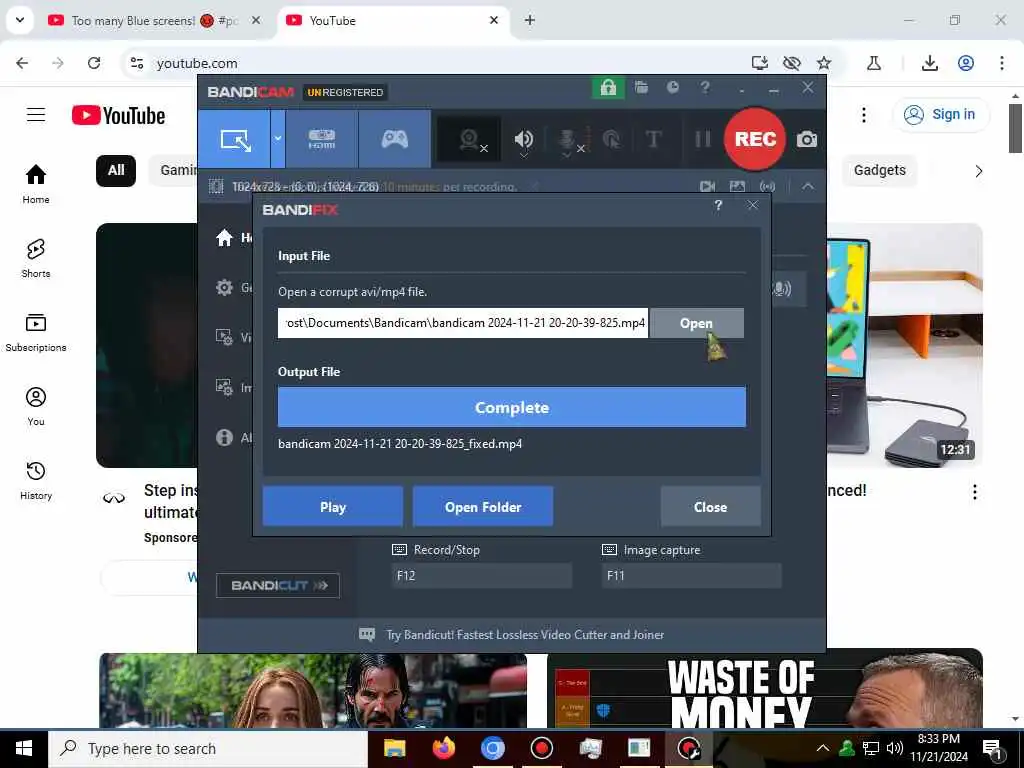Toggle speaker sound recording icon
This screenshot has height=768, width=1024.
pyautogui.click(x=524, y=139)
